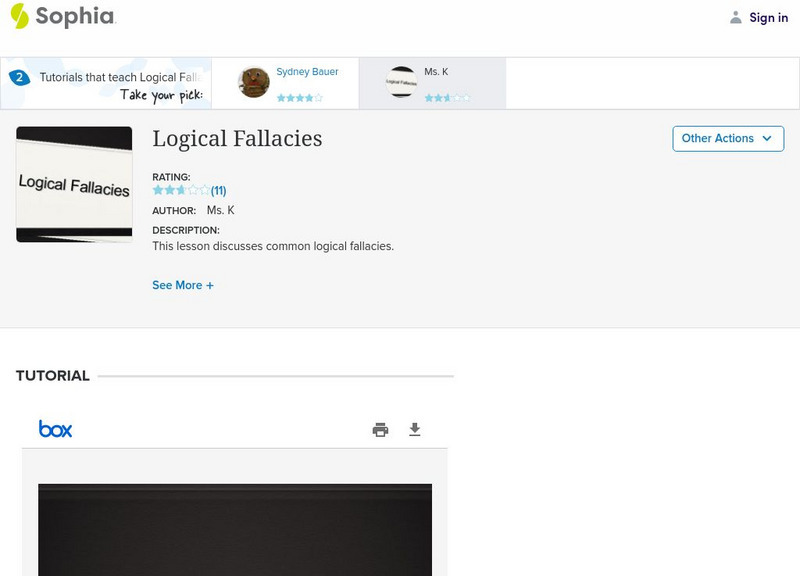Screen dimensions: 800x576
Task: Rate the tutorial five stars
Action: pos(201,188)
